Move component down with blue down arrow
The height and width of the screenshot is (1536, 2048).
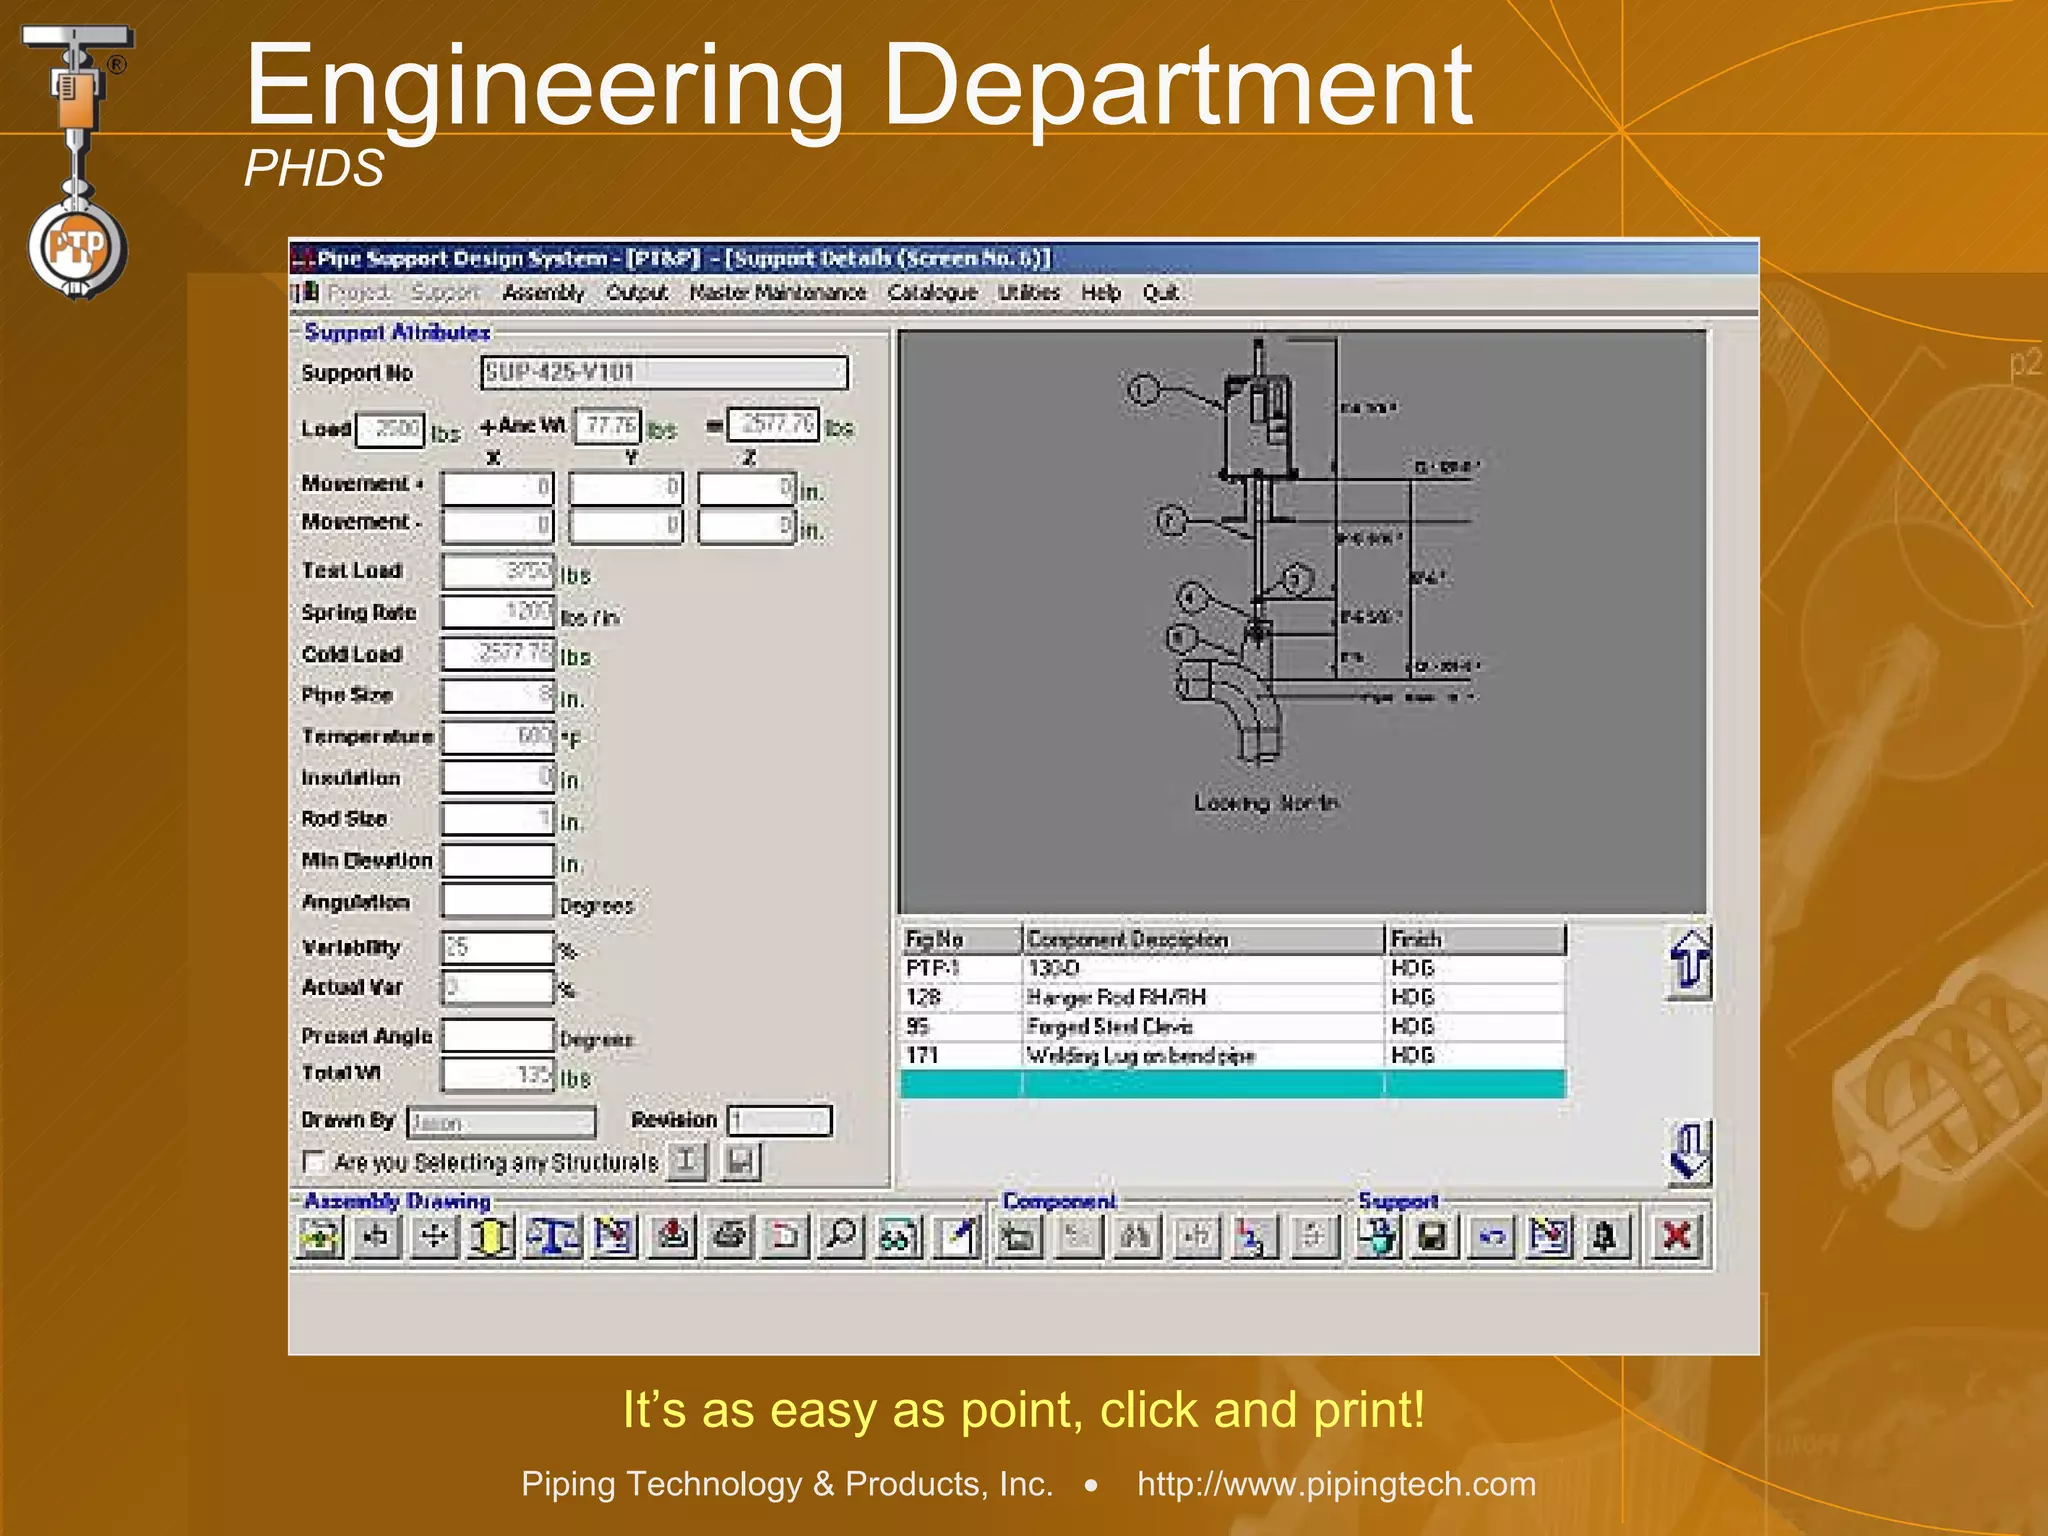pyautogui.click(x=1689, y=1151)
